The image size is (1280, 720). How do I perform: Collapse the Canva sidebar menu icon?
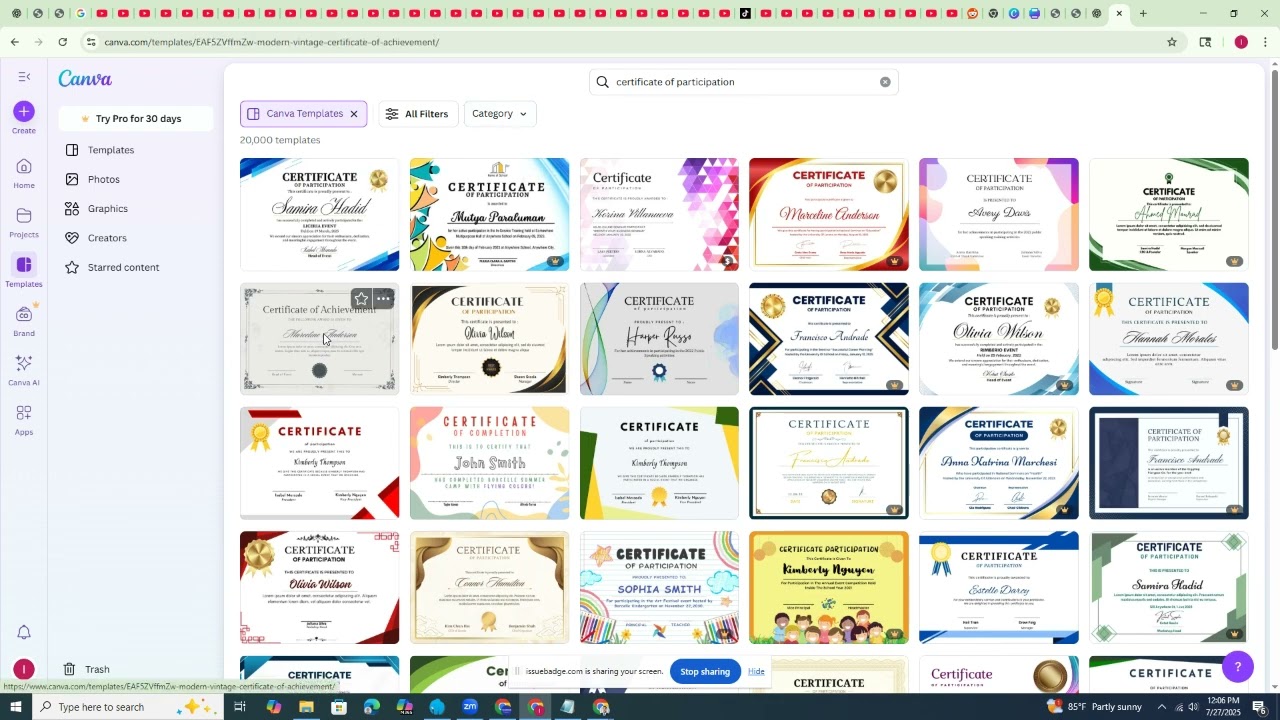pos(24,77)
